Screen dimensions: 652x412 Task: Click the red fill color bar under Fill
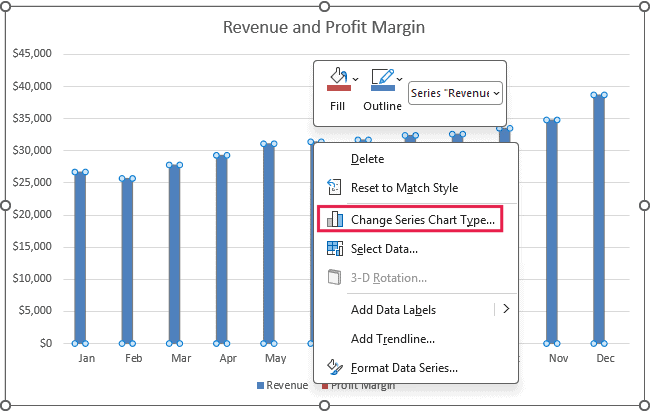pos(339,88)
